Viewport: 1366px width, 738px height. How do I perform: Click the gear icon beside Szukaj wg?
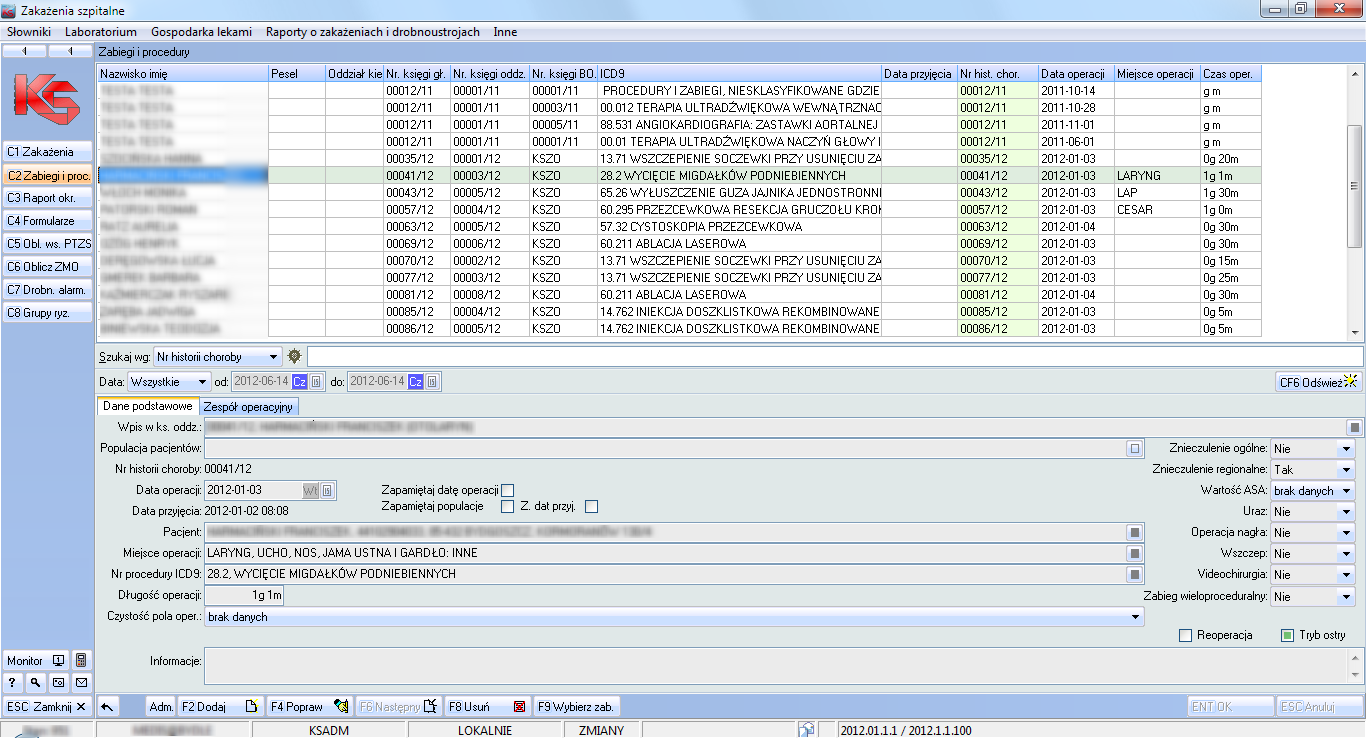[x=294, y=356]
